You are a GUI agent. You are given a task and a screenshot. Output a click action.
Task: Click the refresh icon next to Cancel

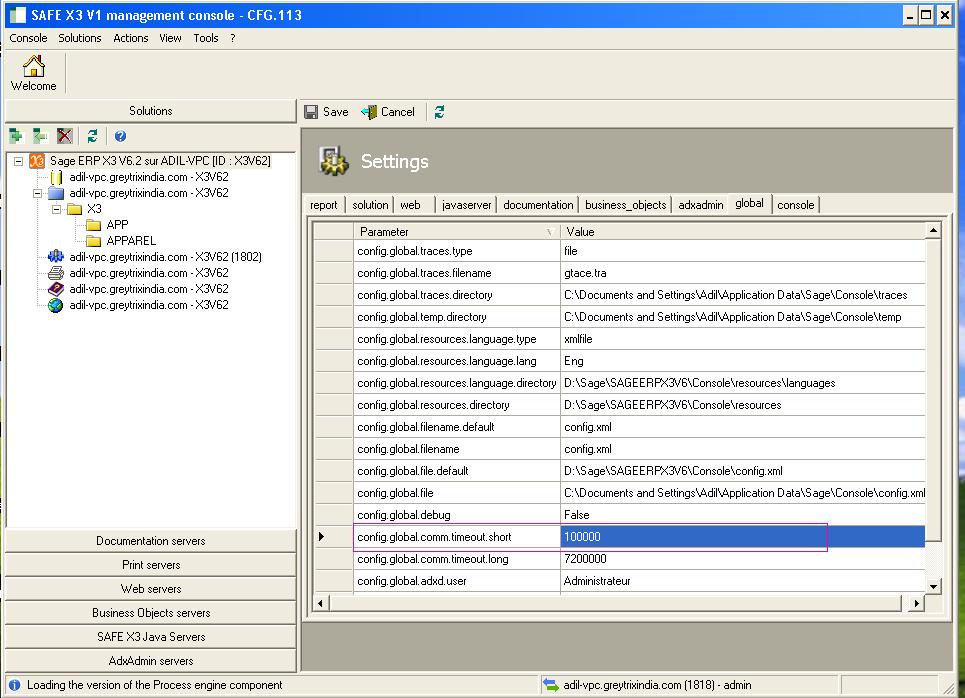439,112
